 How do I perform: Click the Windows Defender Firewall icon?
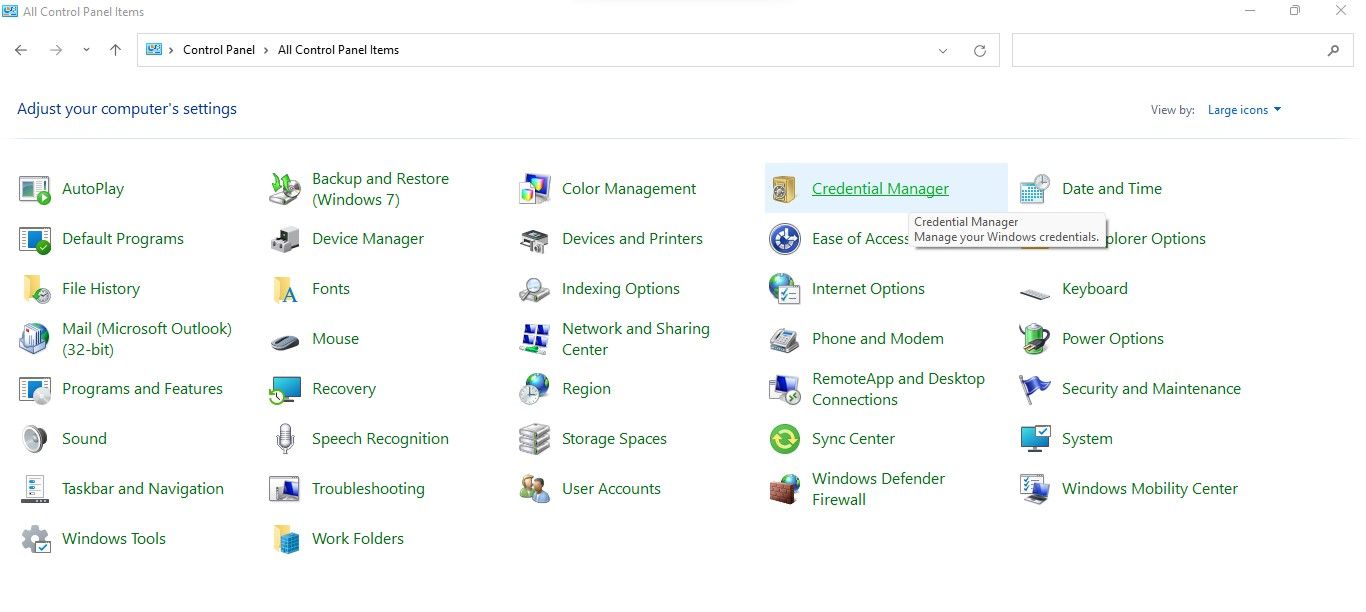point(785,489)
